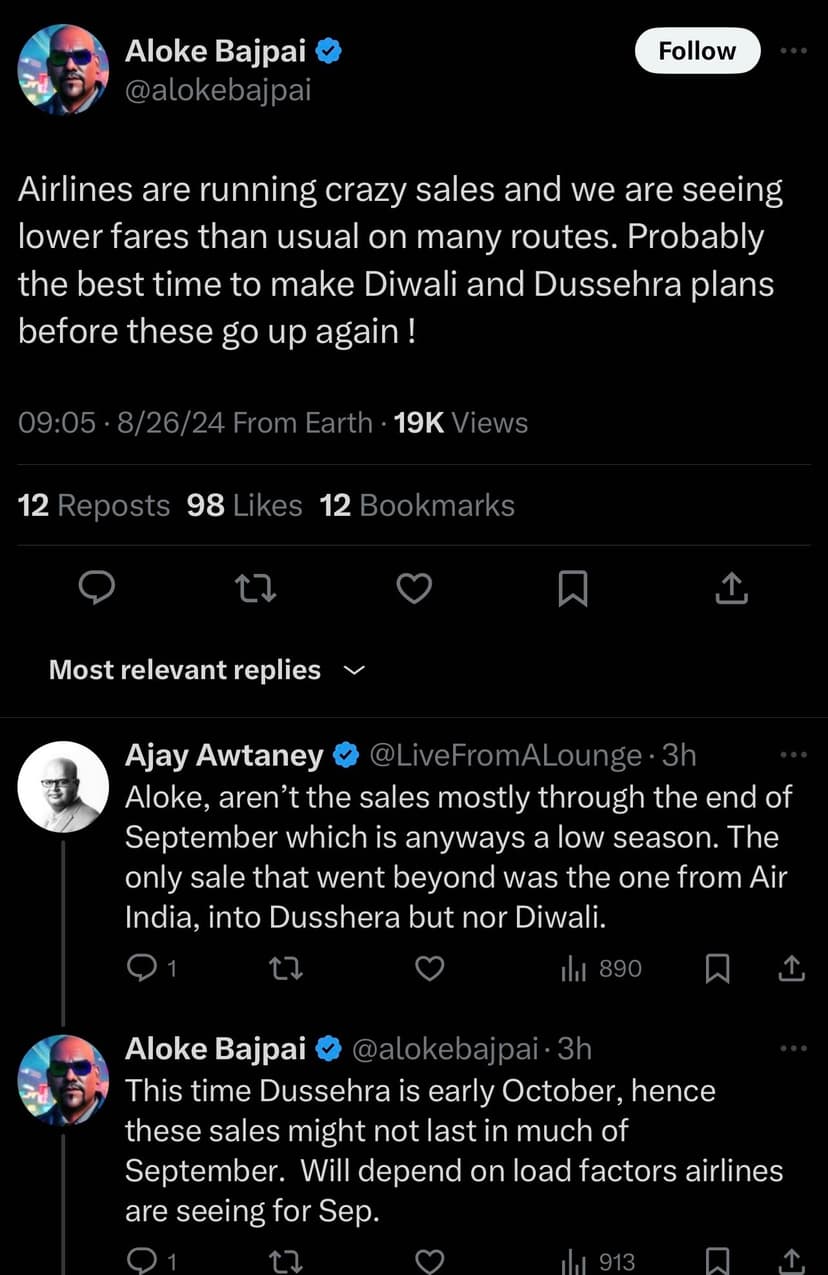
Task: Open @alokebajpai handle at top
Action: (218, 90)
